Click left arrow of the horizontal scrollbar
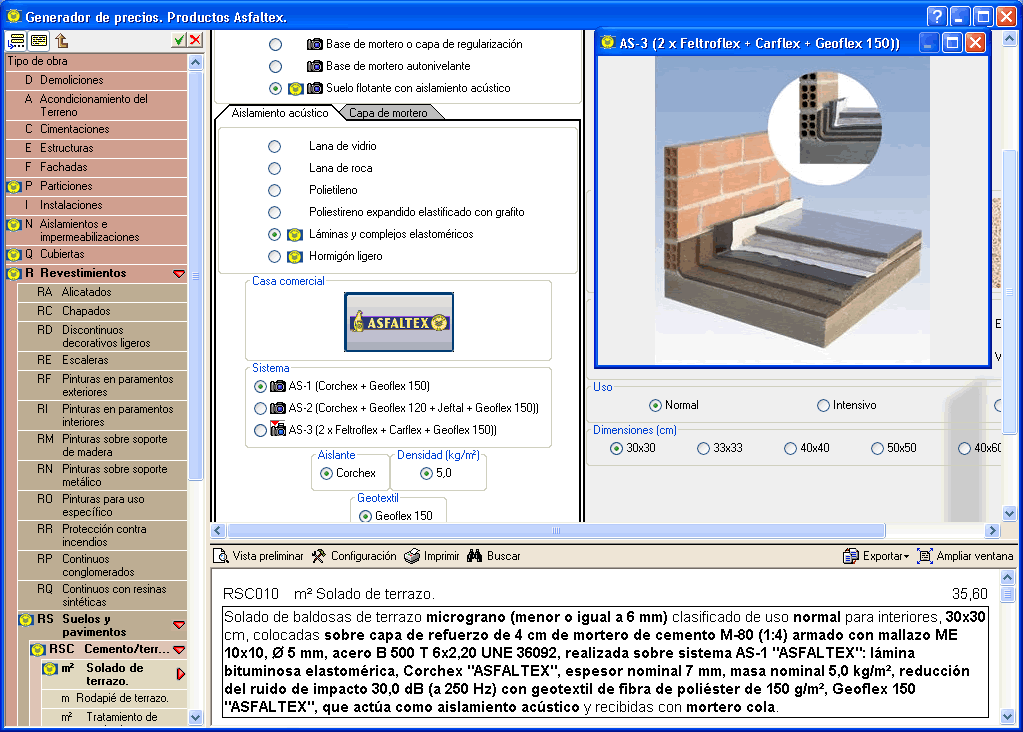Screen dimensions: 1023x732 pyautogui.click(x=219, y=530)
